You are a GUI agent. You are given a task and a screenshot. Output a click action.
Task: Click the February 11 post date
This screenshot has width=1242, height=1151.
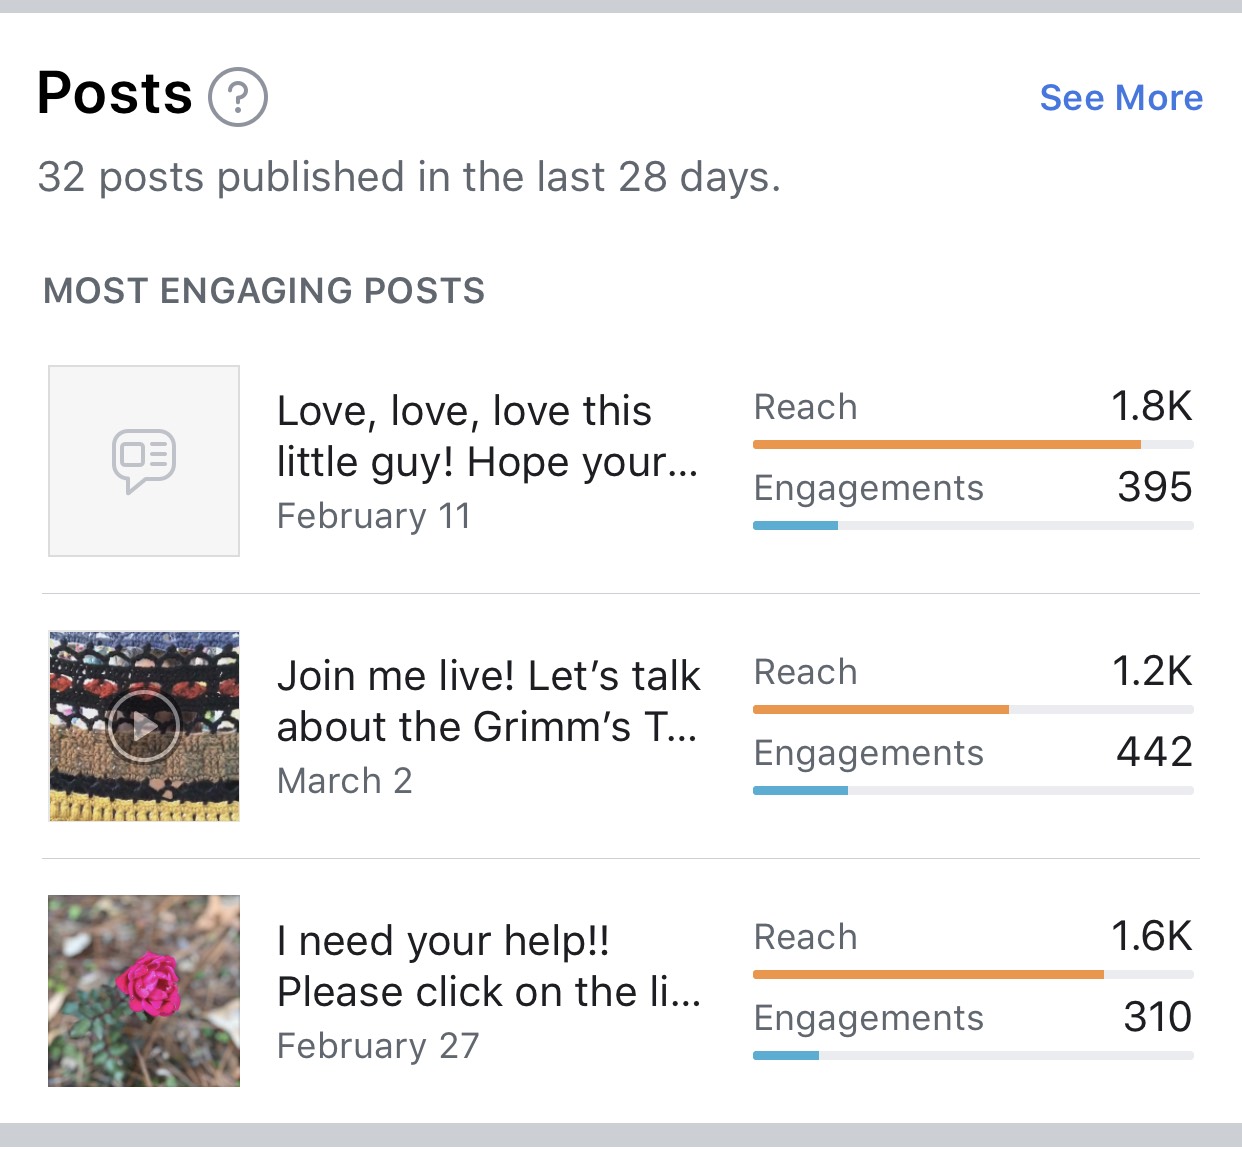tap(374, 516)
